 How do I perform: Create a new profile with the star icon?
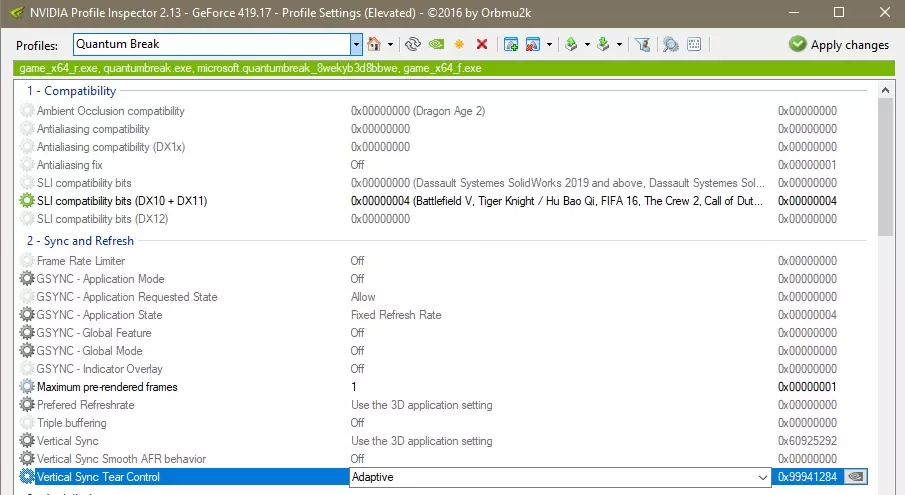459,44
